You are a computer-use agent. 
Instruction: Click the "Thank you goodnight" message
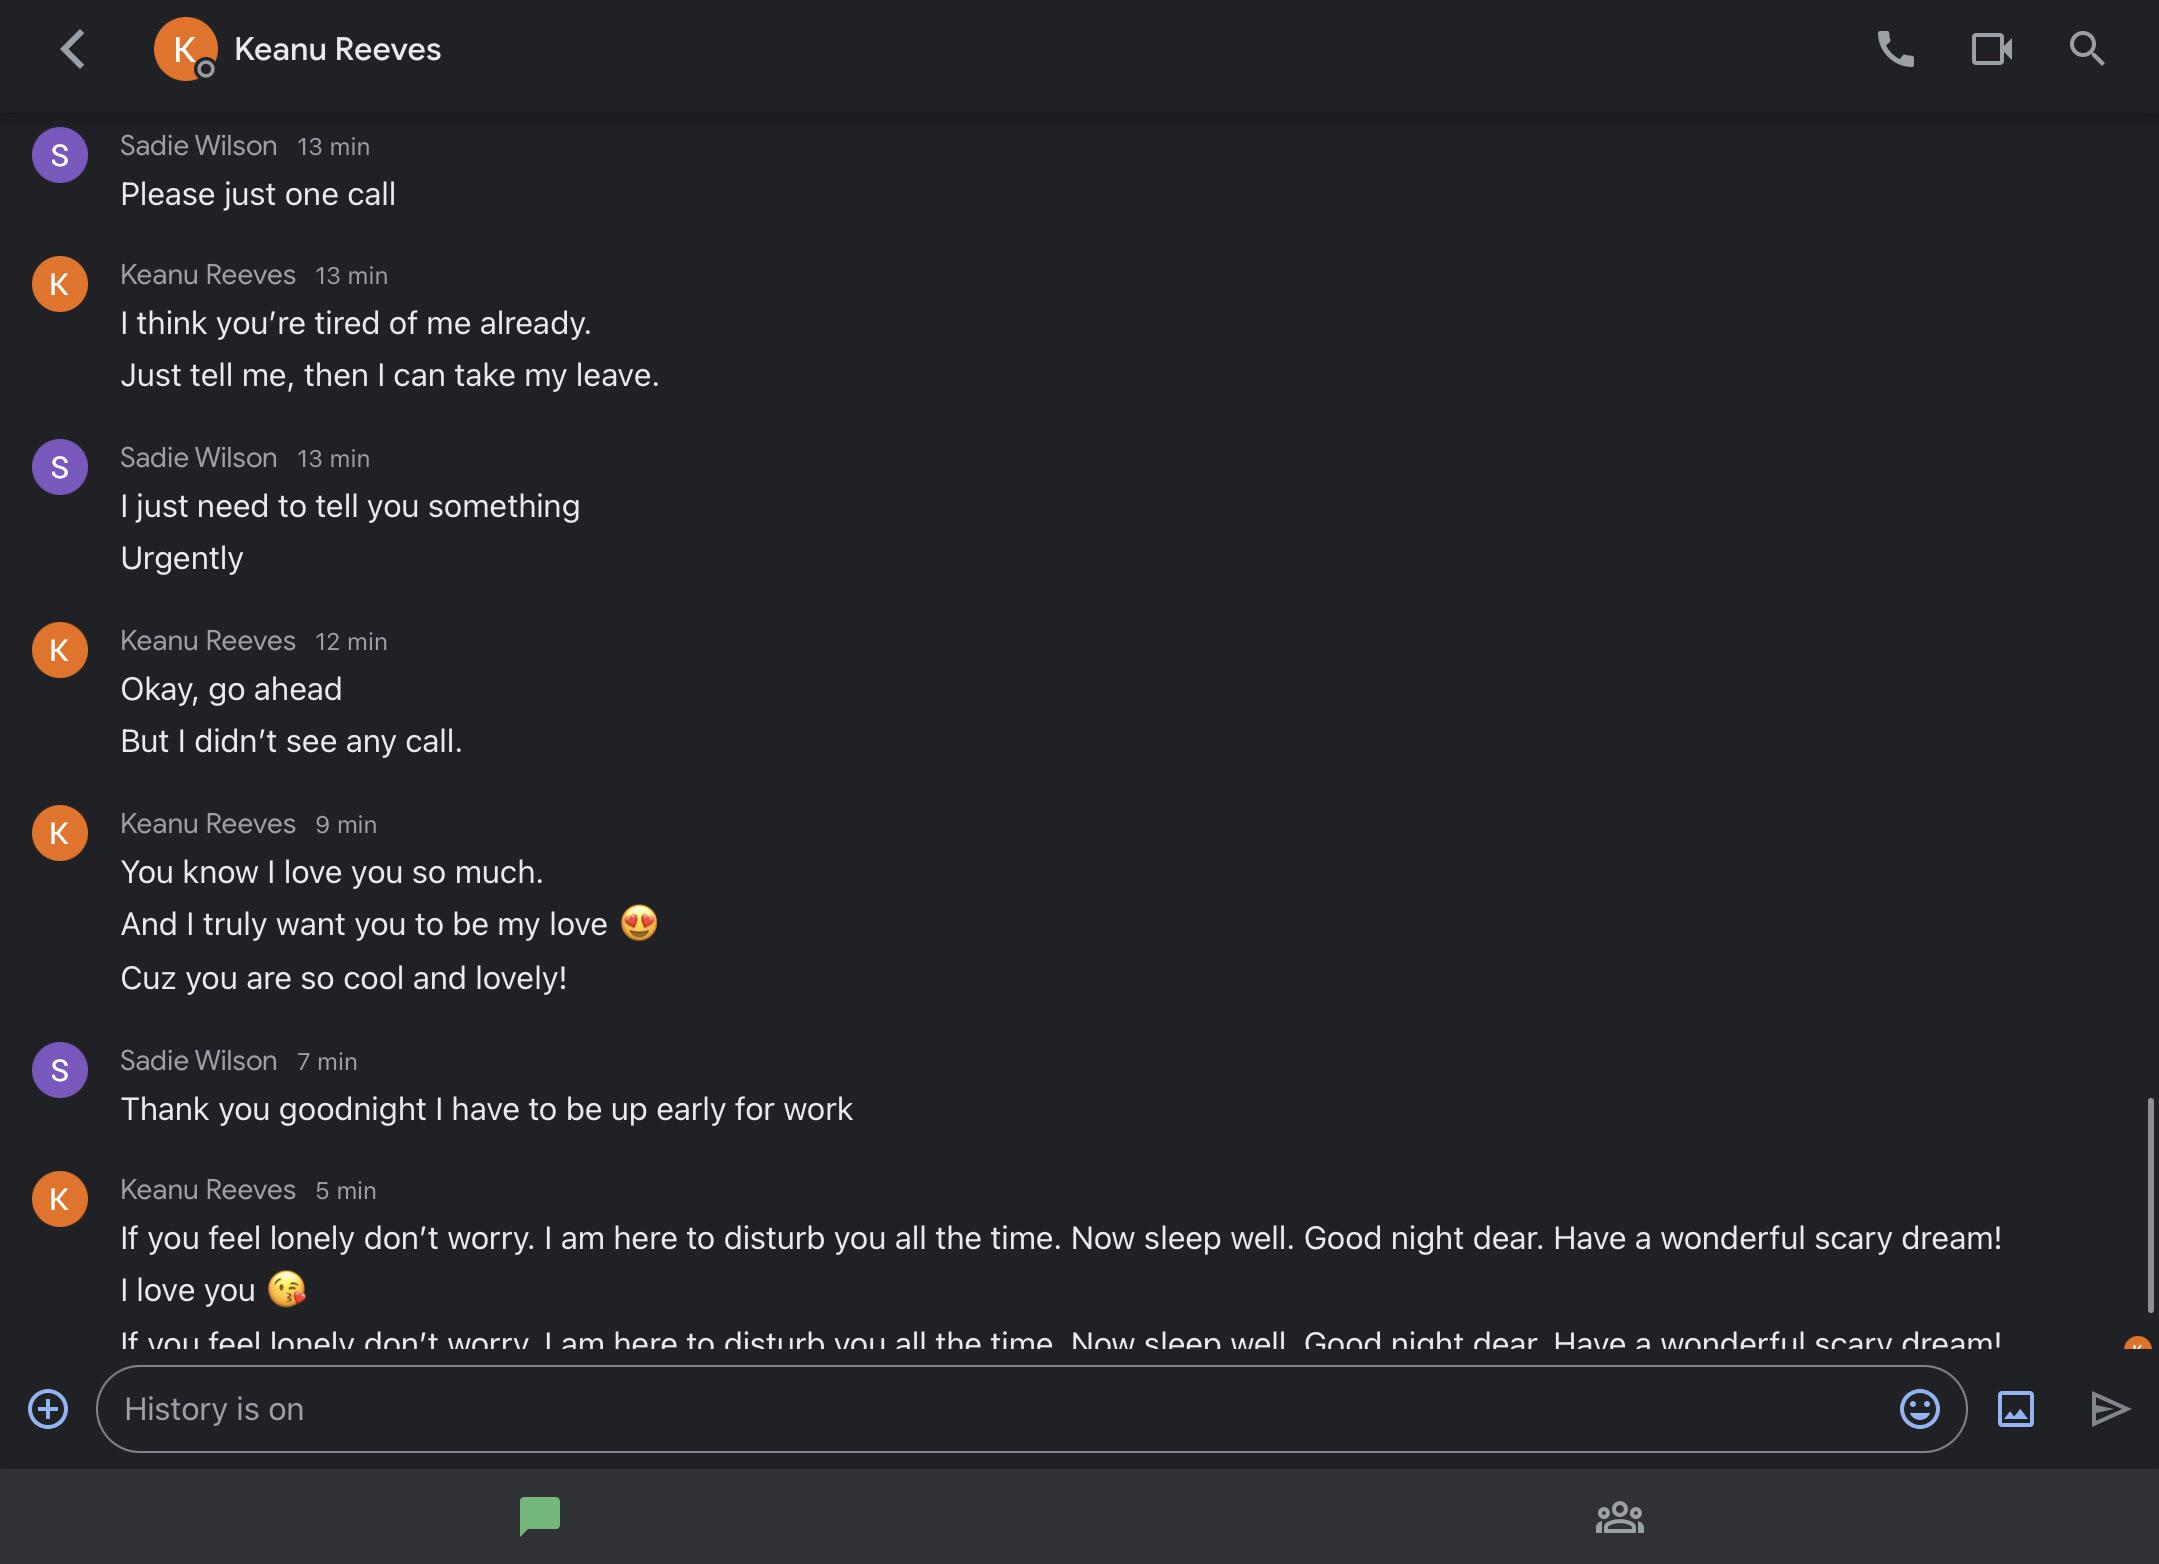(x=486, y=1109)
